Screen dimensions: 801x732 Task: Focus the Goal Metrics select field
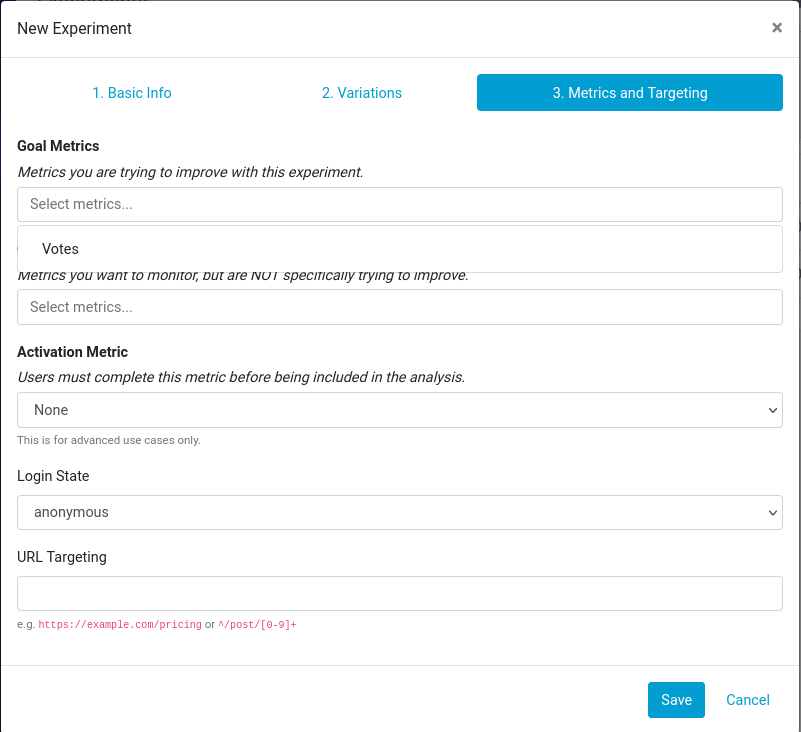click(x=399, y=204)
